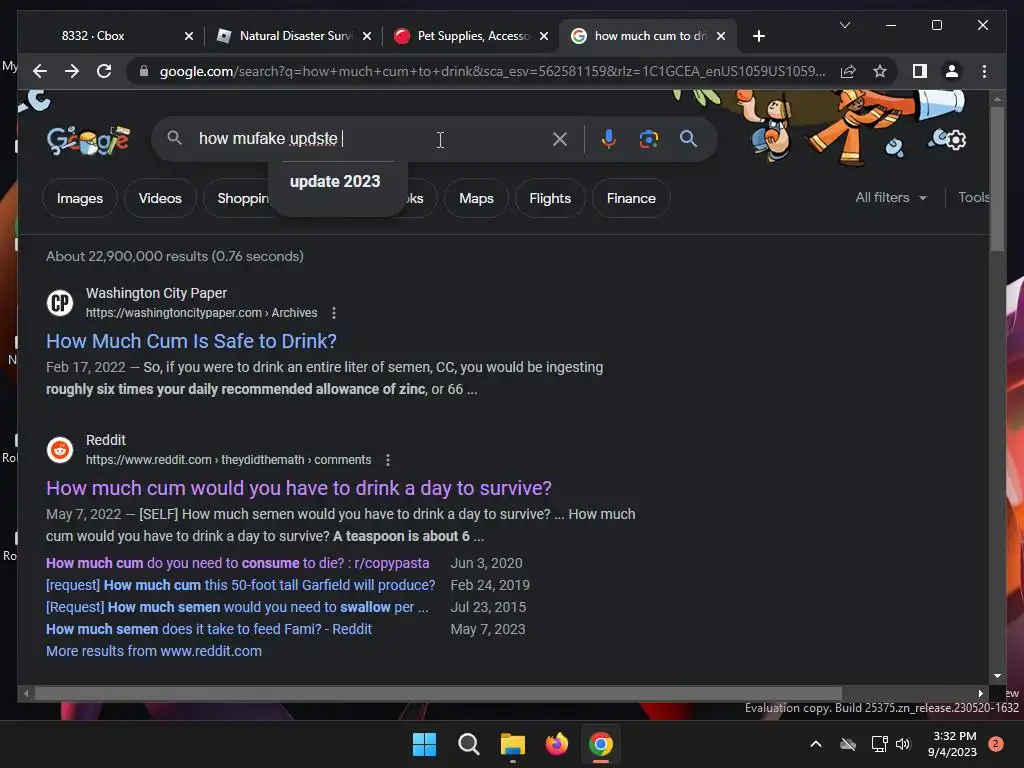Select the Flights filter
This screenshot has height=768, width=1024.
(x=550, y=199)
